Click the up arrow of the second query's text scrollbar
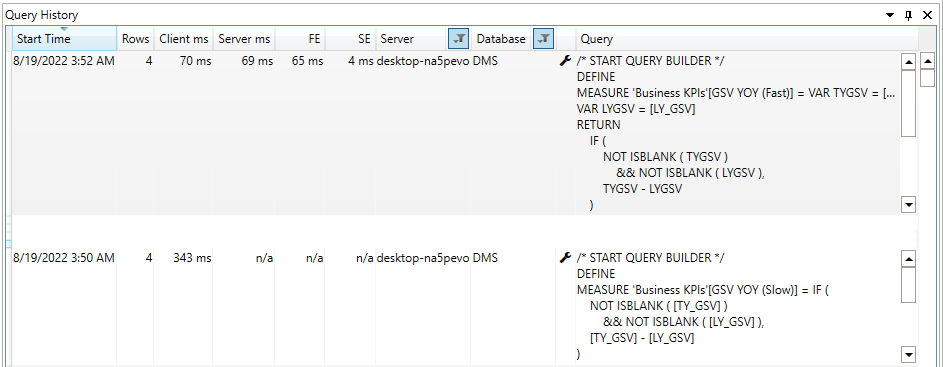 point(908,259)
